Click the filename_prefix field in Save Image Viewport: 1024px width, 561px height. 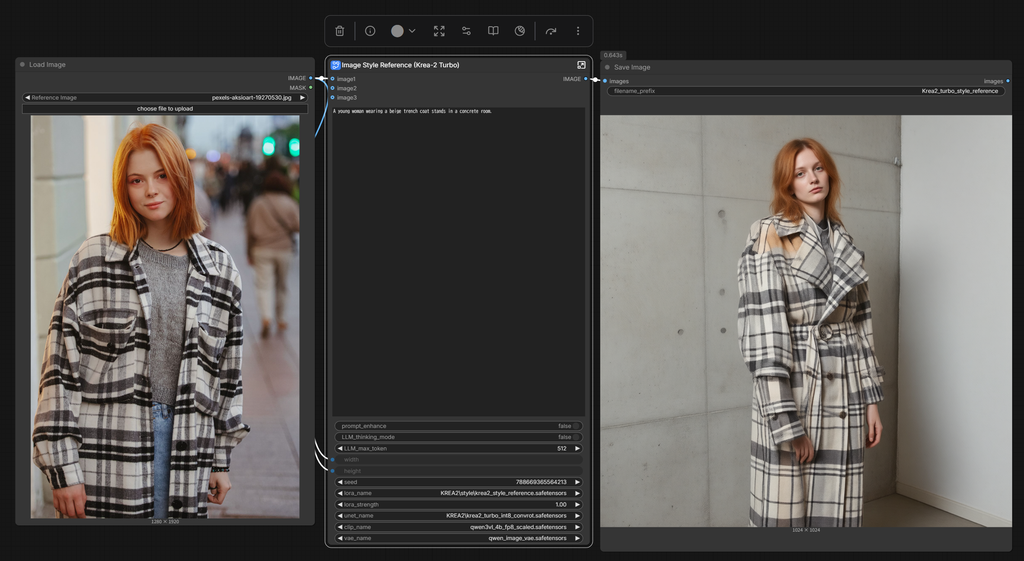806,91
